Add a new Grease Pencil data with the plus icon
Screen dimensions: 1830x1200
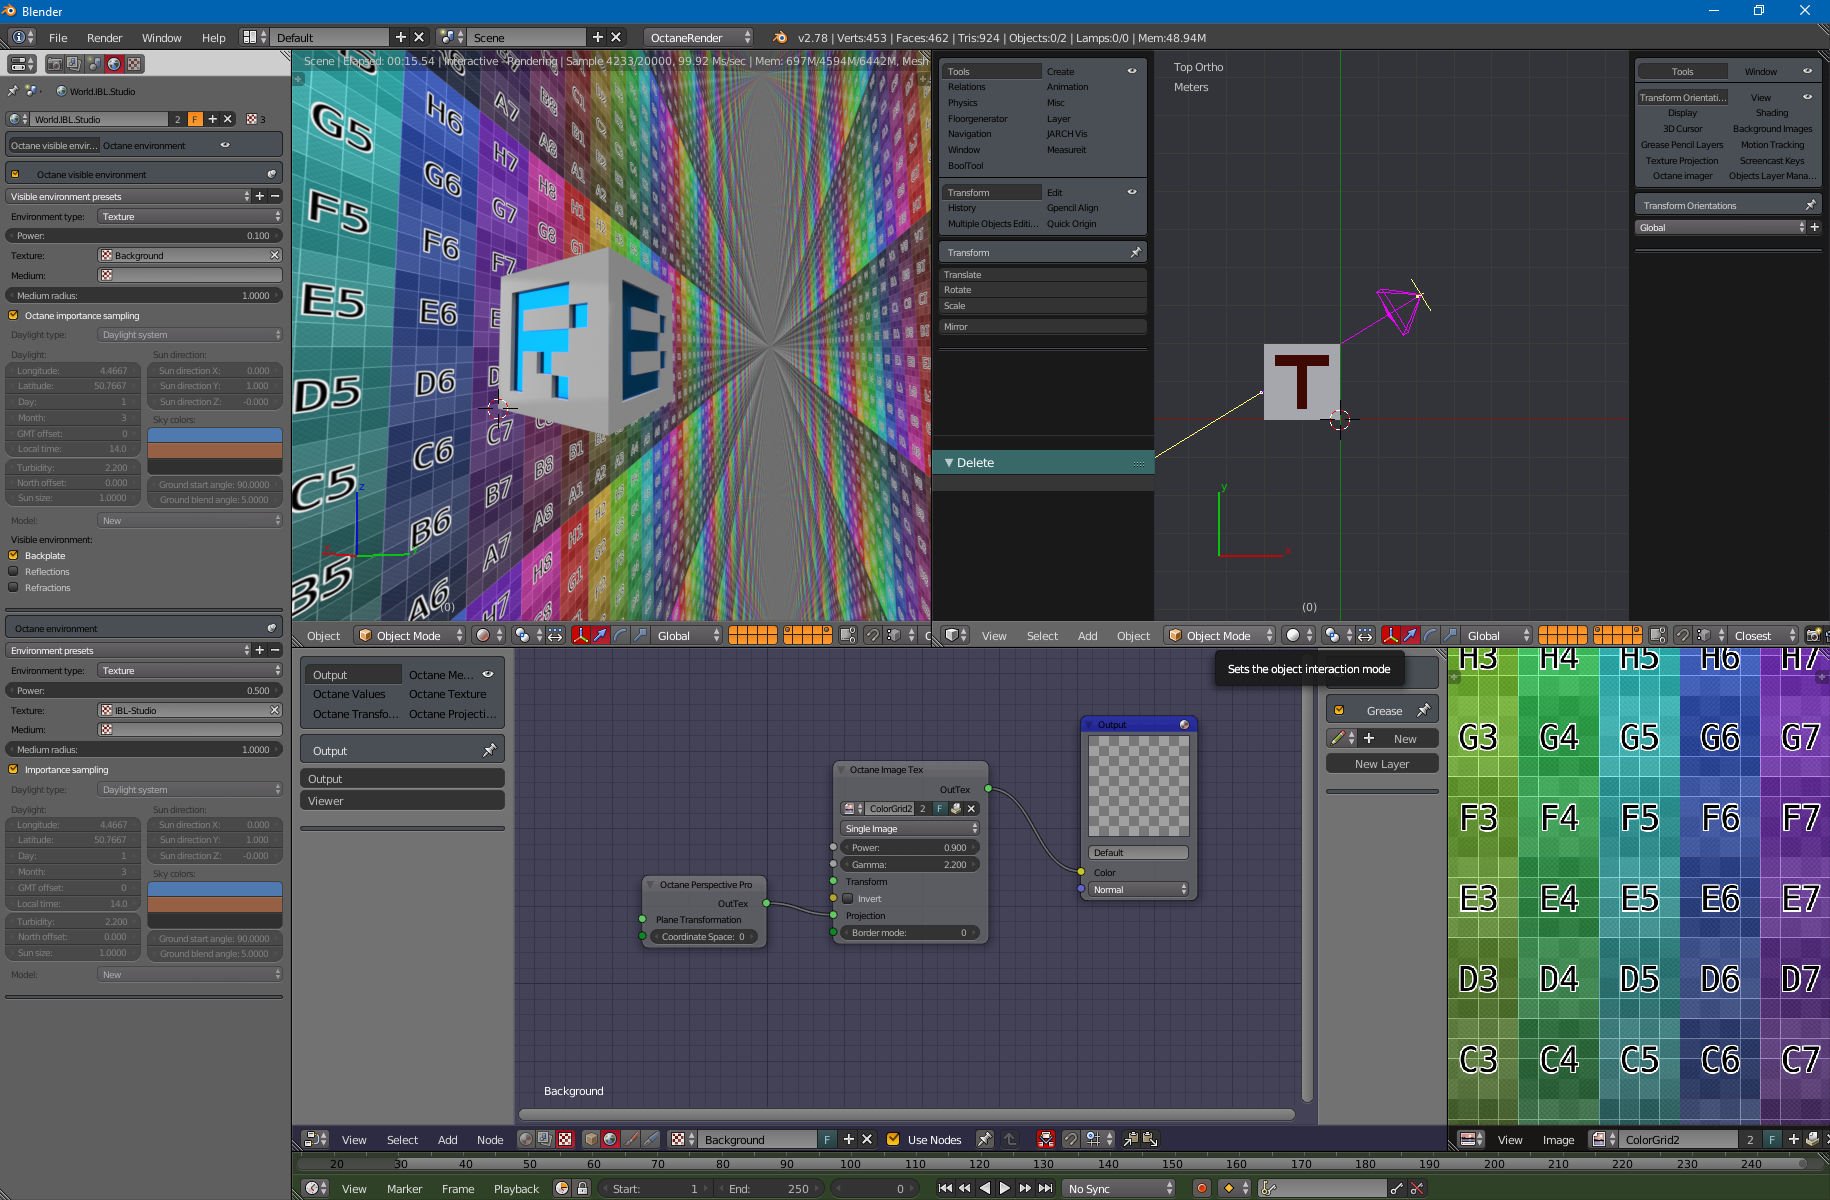(1369, 739)
